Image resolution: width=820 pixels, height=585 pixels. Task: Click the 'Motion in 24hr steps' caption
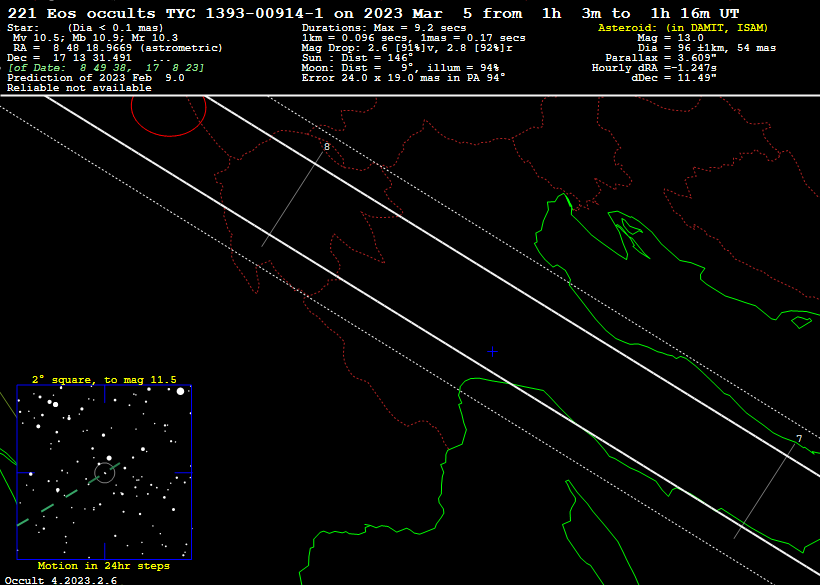(104, 566)
